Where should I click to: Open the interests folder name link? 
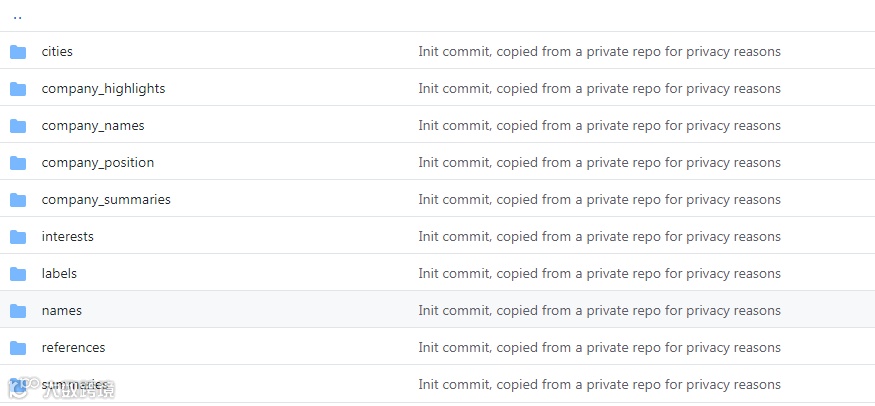coord(67,237)
